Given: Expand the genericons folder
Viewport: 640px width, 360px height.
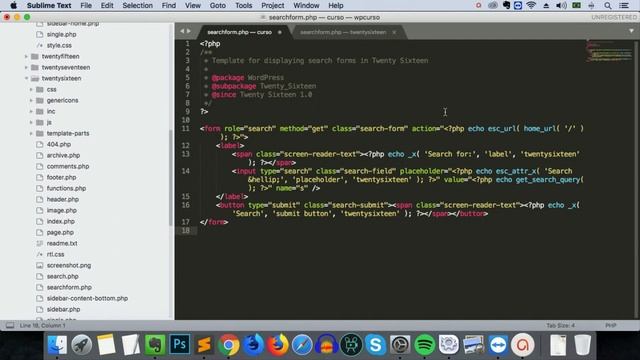Looking at the screenshot, I should (31, 100).
